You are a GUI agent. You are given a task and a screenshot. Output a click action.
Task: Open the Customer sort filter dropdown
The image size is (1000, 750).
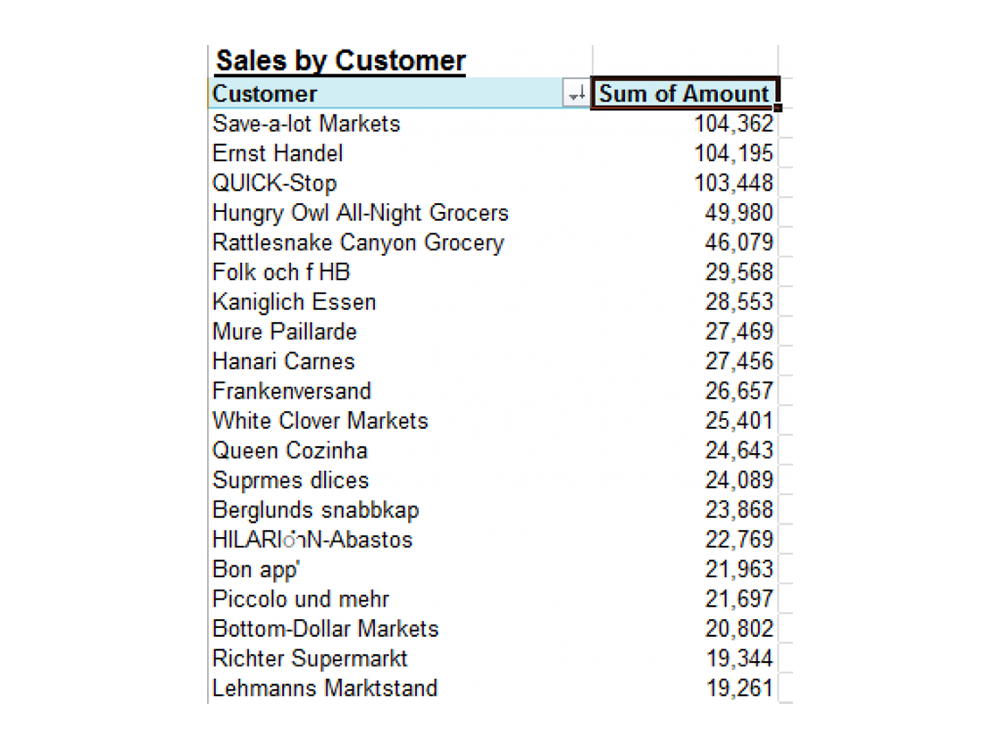pyautogui.click(x=576, y=94)
